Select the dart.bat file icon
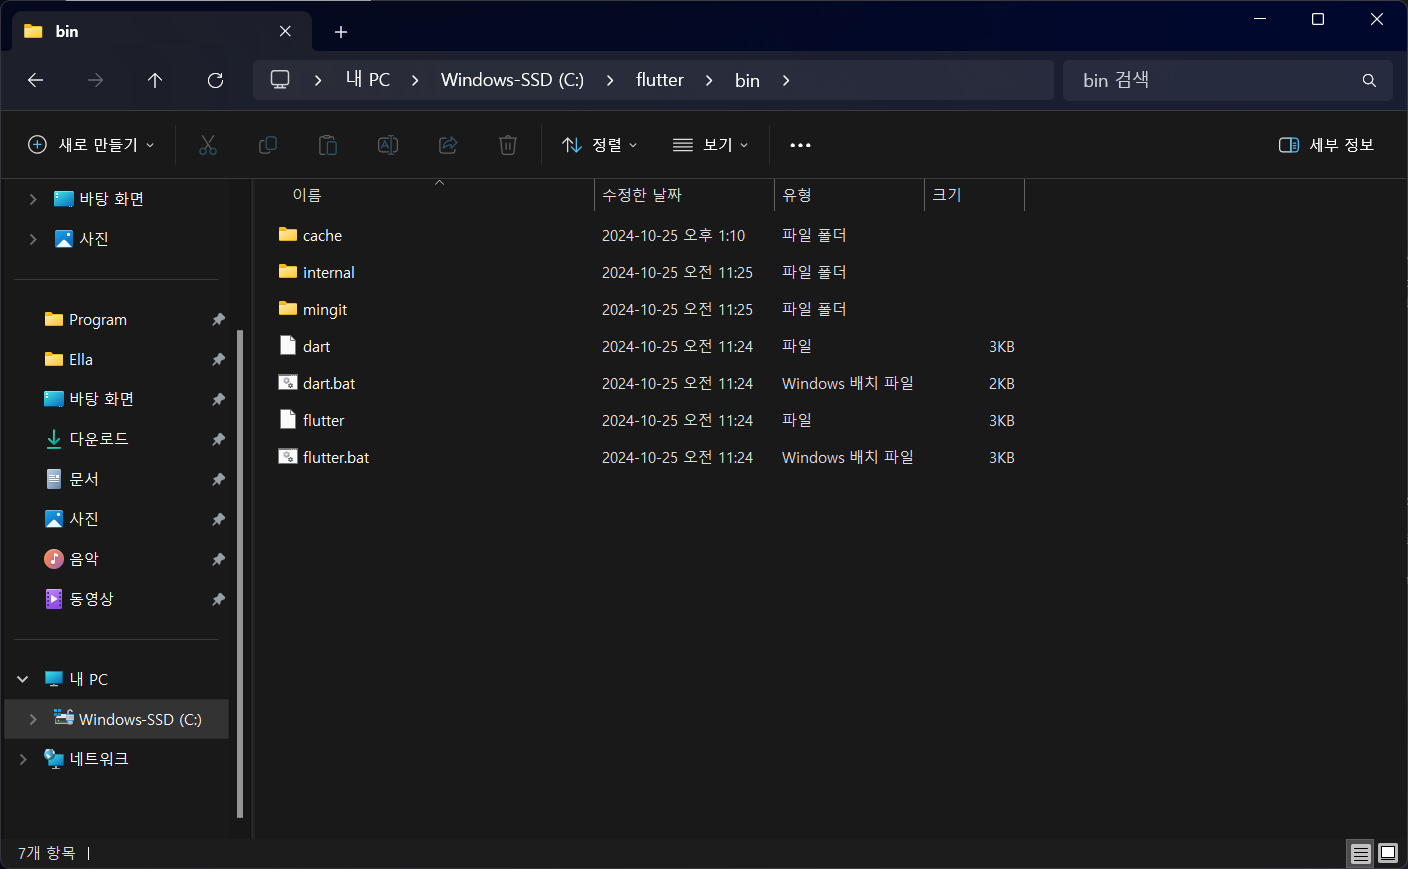 point(288,382)
